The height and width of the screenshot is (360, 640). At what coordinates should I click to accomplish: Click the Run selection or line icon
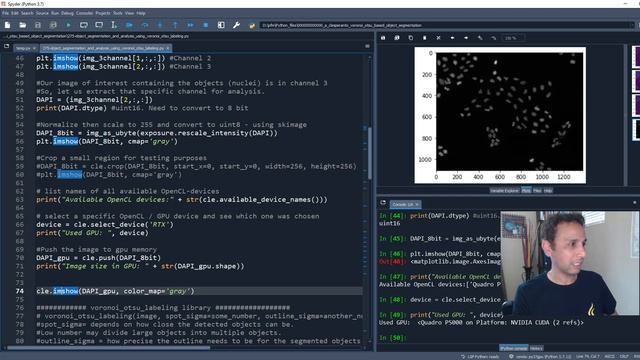[x=114, y=25]
